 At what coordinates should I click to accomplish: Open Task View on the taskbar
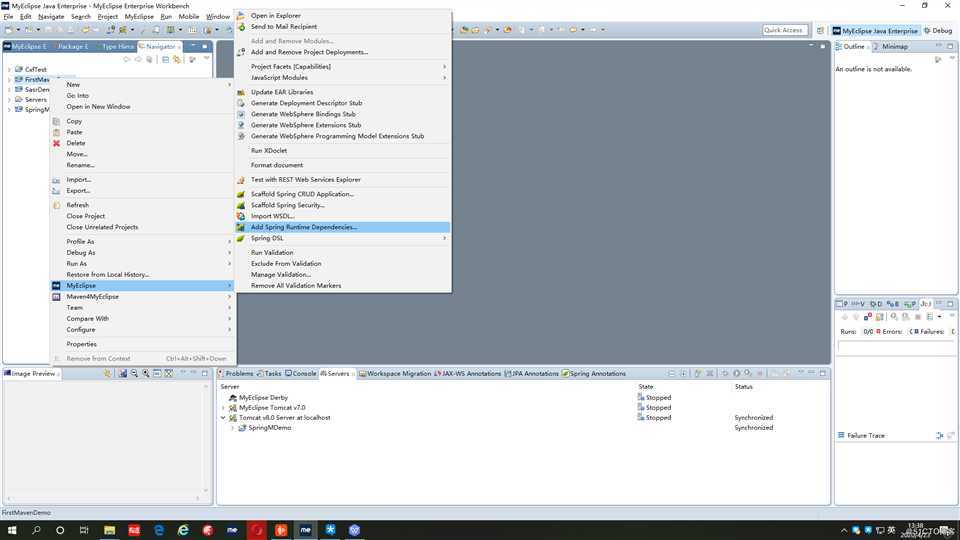(x=84, y=530)
